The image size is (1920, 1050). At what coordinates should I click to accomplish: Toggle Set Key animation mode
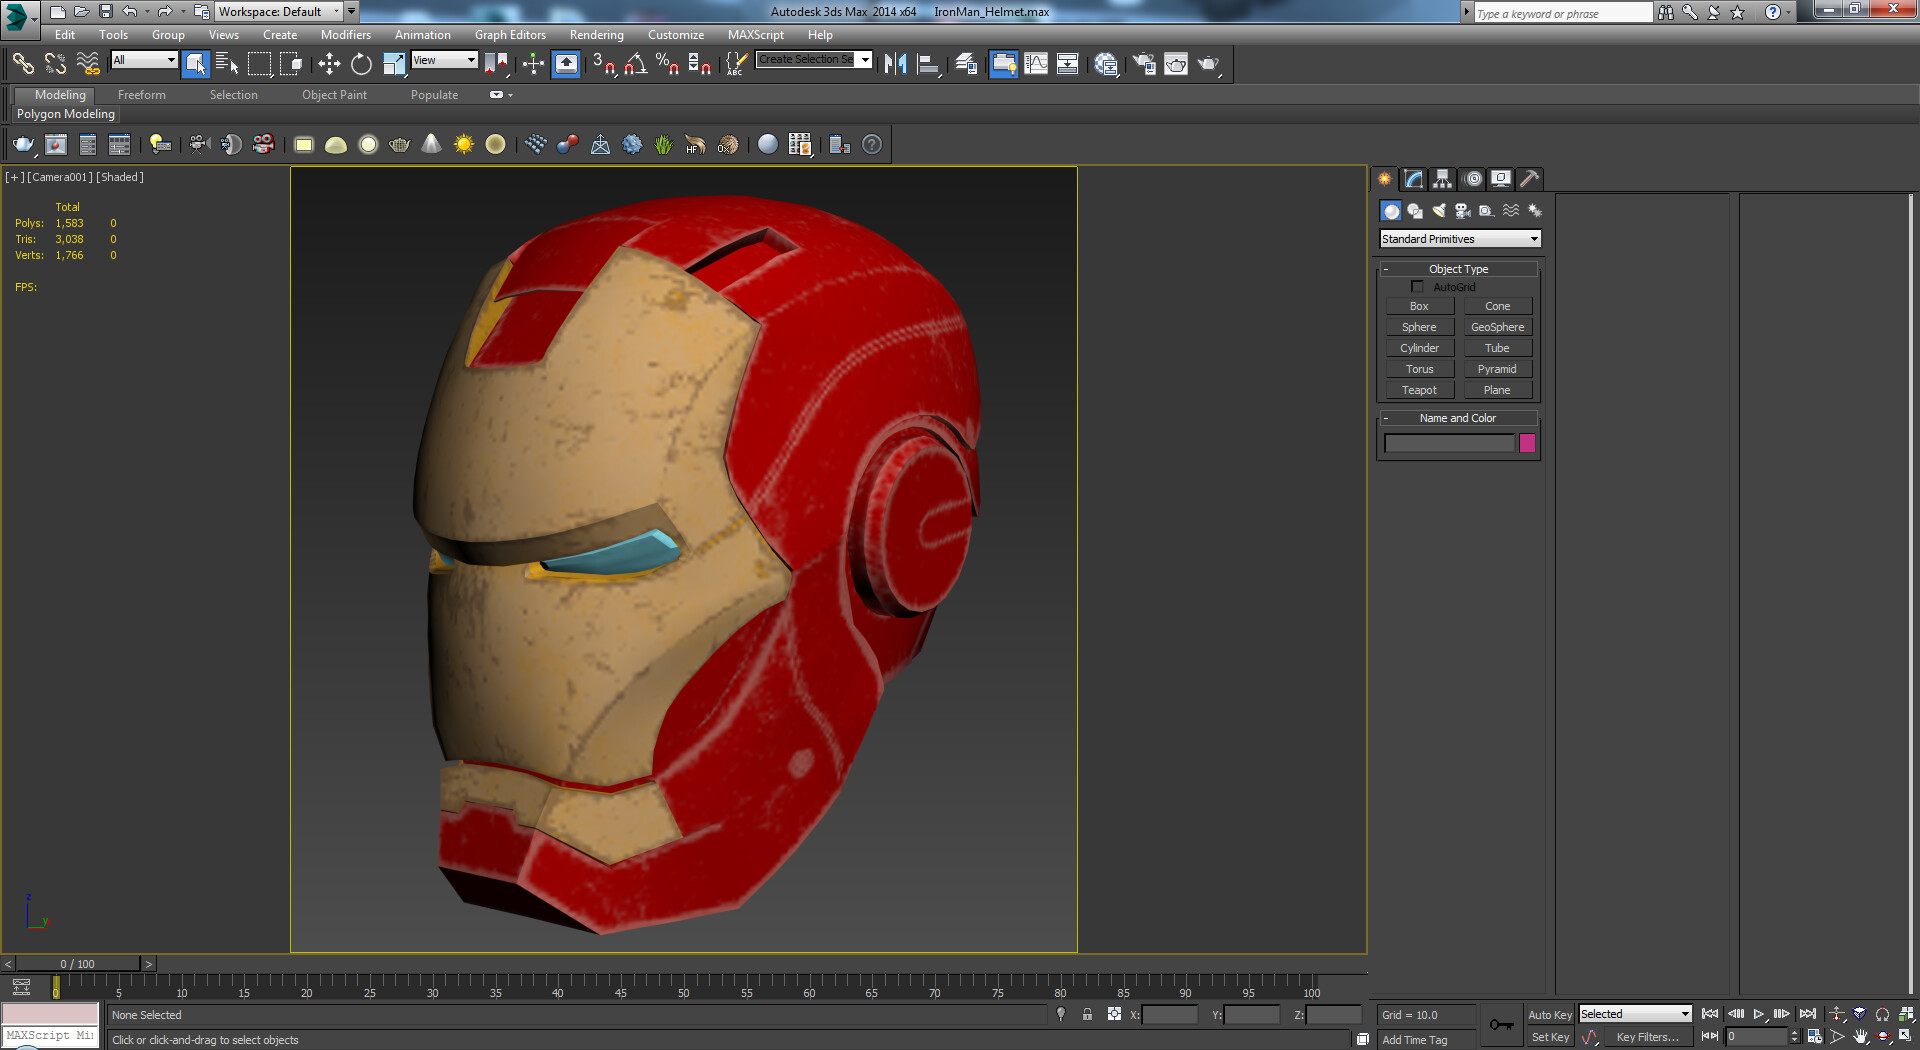[x=1550, y=1038]
